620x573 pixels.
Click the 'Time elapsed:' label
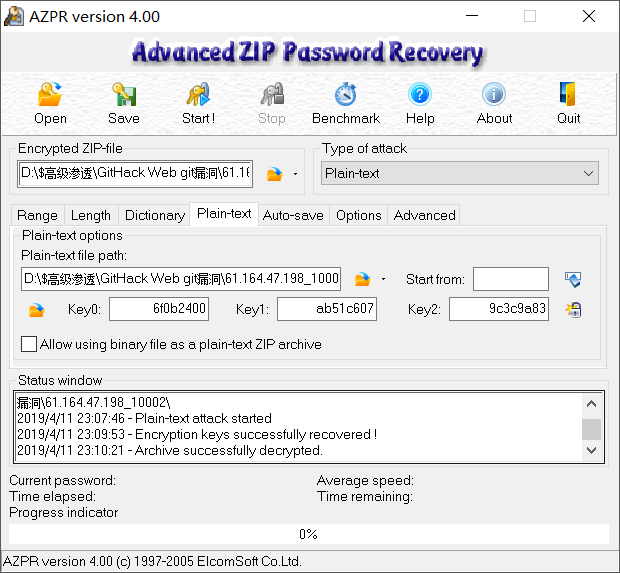pos(52,496)
